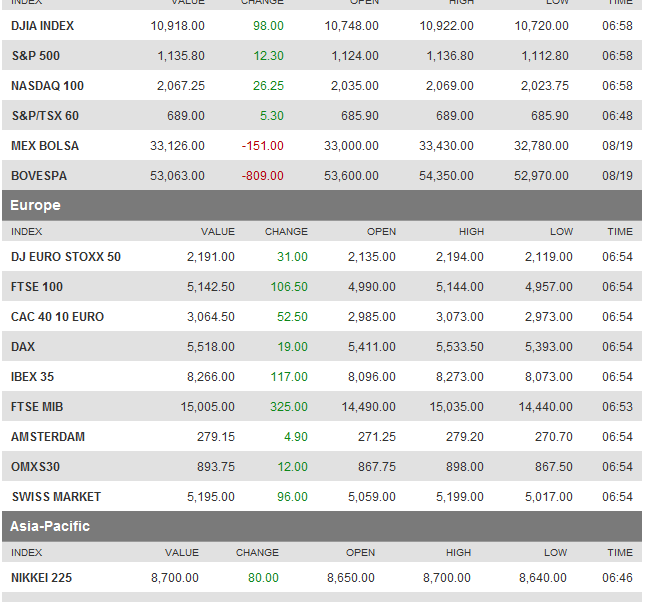653x602 pixels.
Task: Open the AMSTERDAM index name
Action: [48, 437]
